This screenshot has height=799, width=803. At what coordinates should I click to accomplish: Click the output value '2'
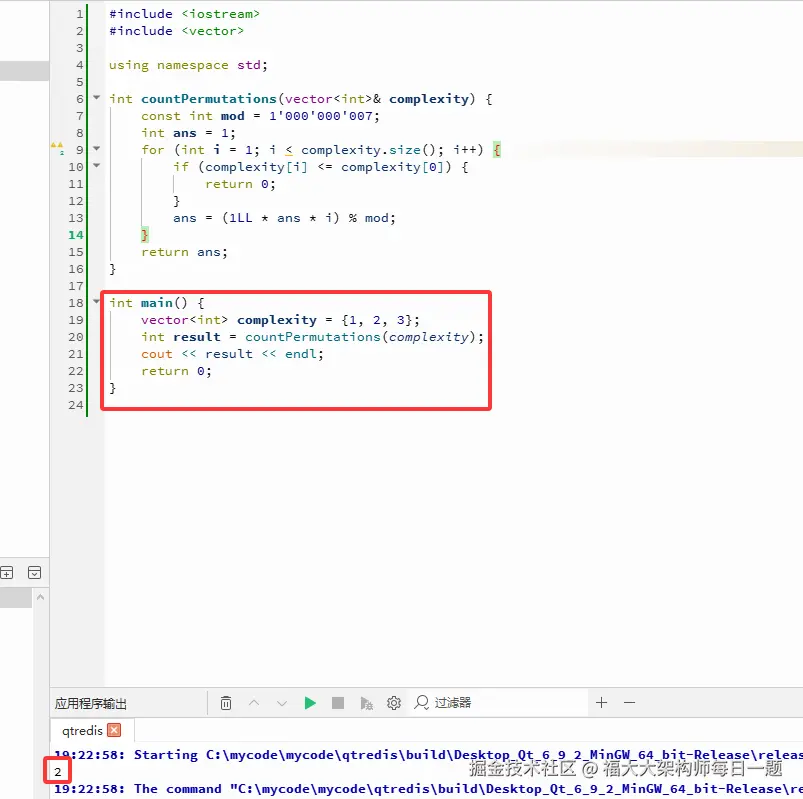57,771
